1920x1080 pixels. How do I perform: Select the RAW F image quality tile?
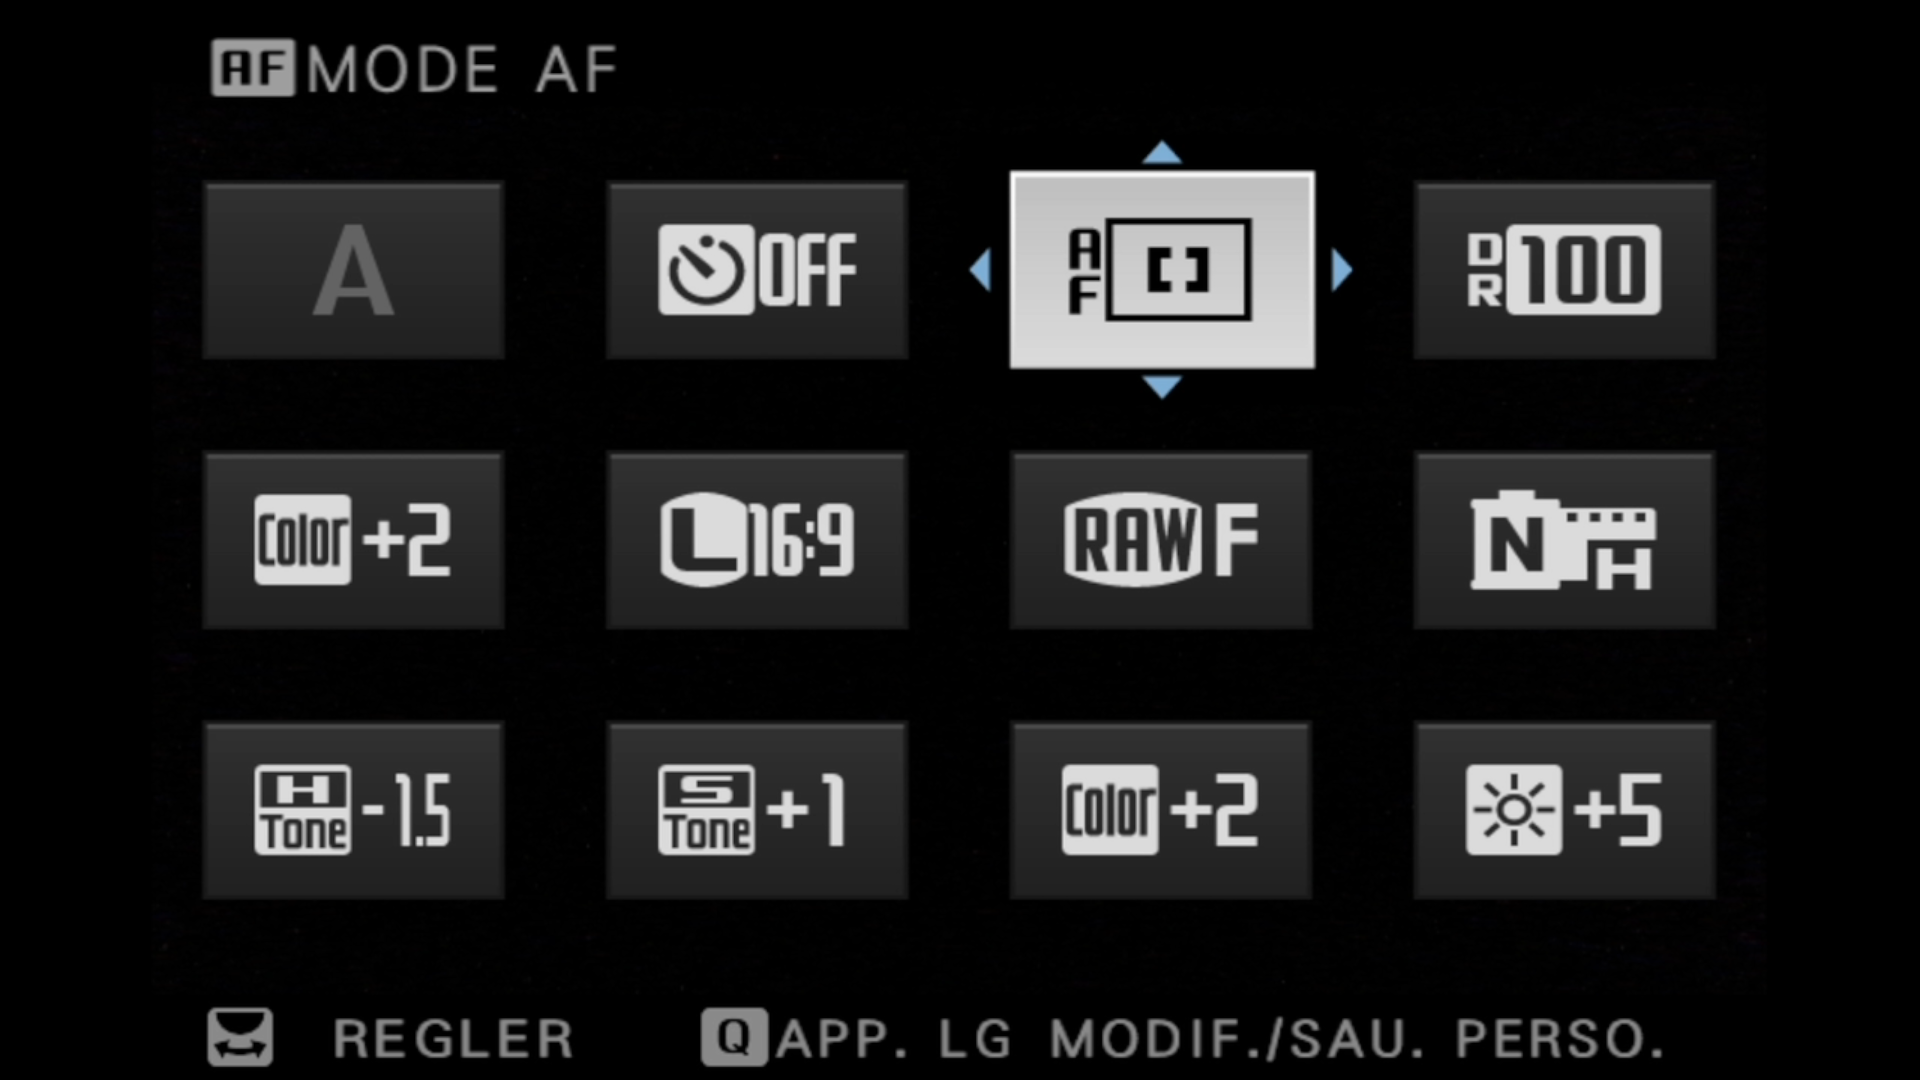click(x=1161, y=540)
